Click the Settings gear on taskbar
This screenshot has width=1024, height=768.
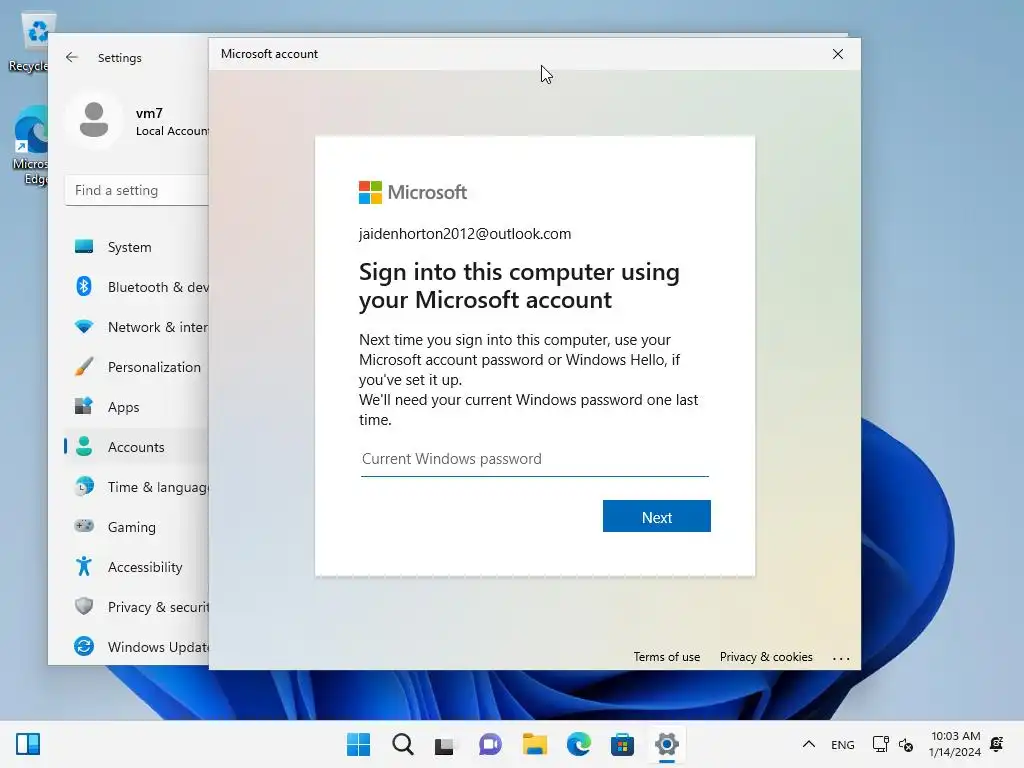click(x=667, y=744)
